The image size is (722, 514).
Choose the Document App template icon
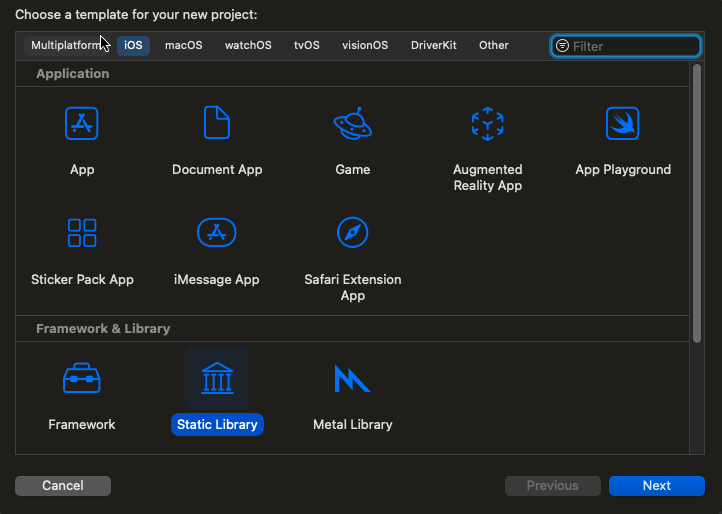pos(217,123)
